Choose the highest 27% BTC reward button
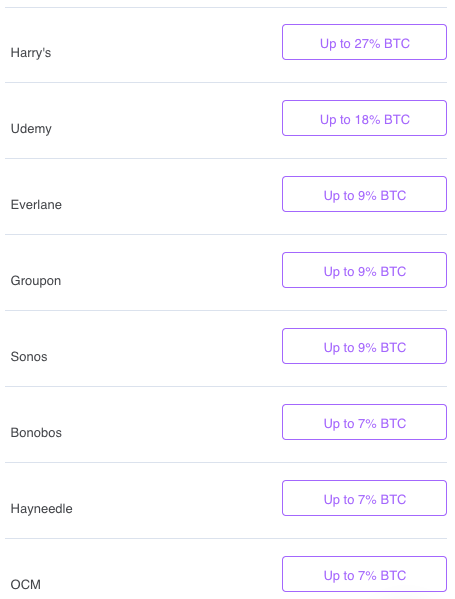 (x=364, y=42)
